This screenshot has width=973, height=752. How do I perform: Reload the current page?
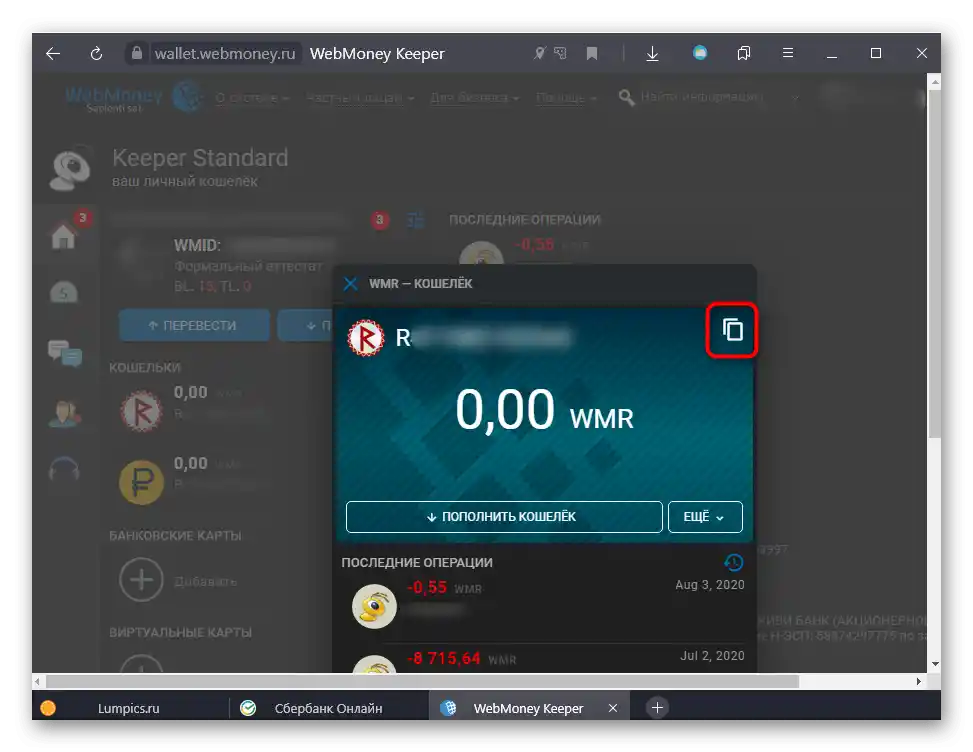point(96,54)
